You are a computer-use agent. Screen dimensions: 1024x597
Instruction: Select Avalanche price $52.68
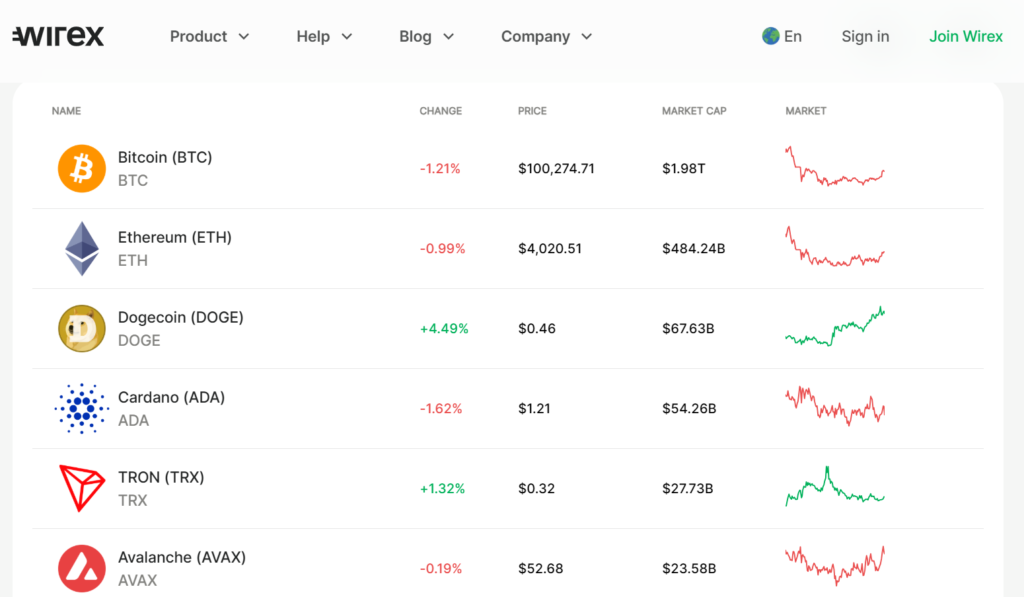point(541,568)
